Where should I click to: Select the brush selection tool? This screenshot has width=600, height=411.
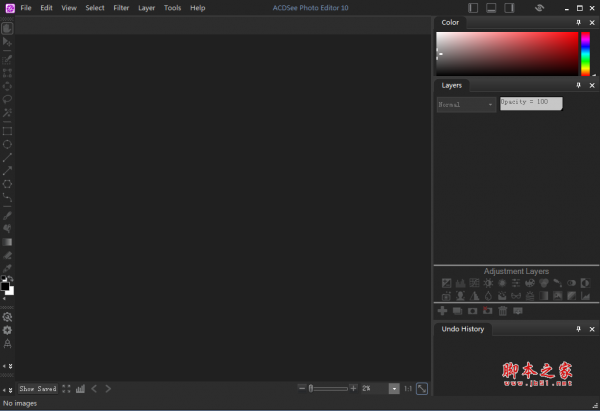coord(7,60)
